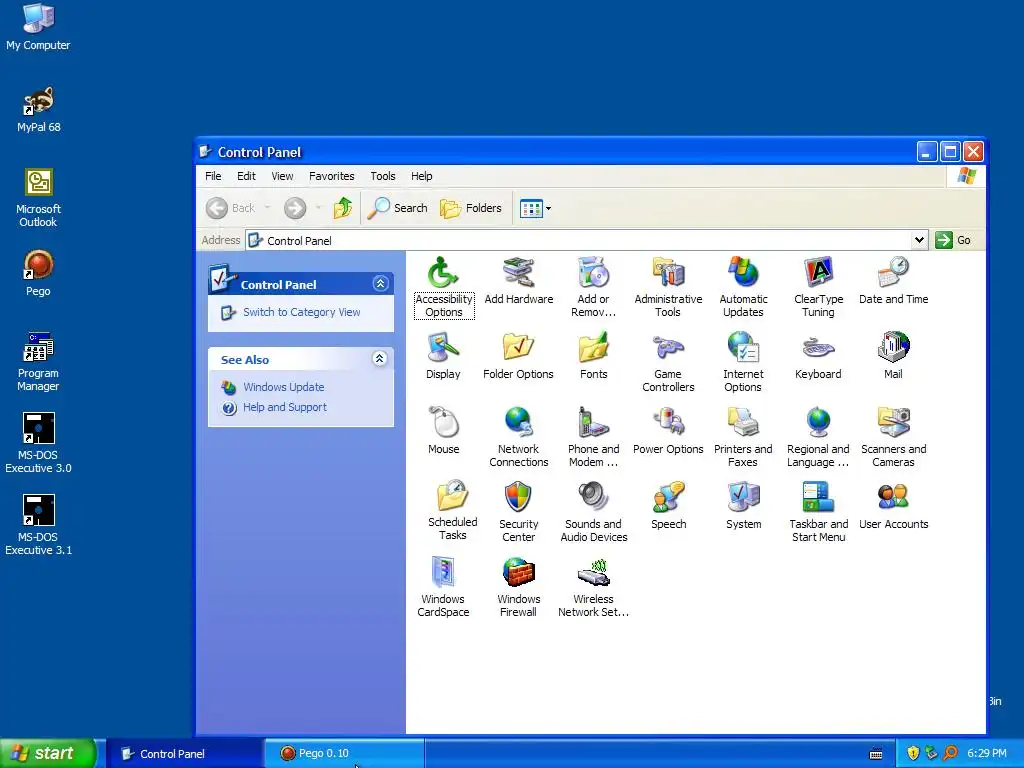
Task: Select Control Panel taskbar button
Action: pyautogui.click(x=184, y=754)
